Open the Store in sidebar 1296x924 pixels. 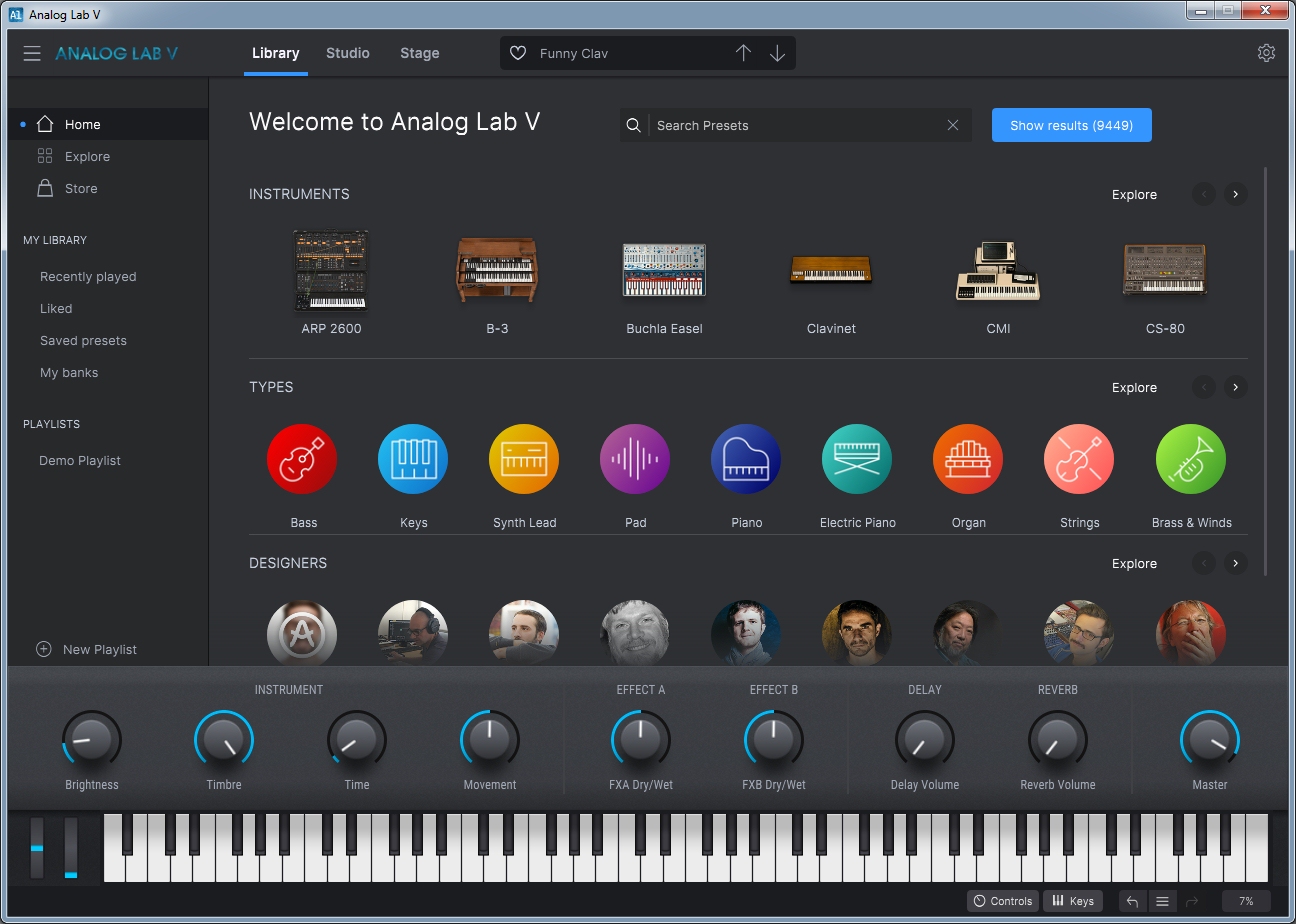80,189
